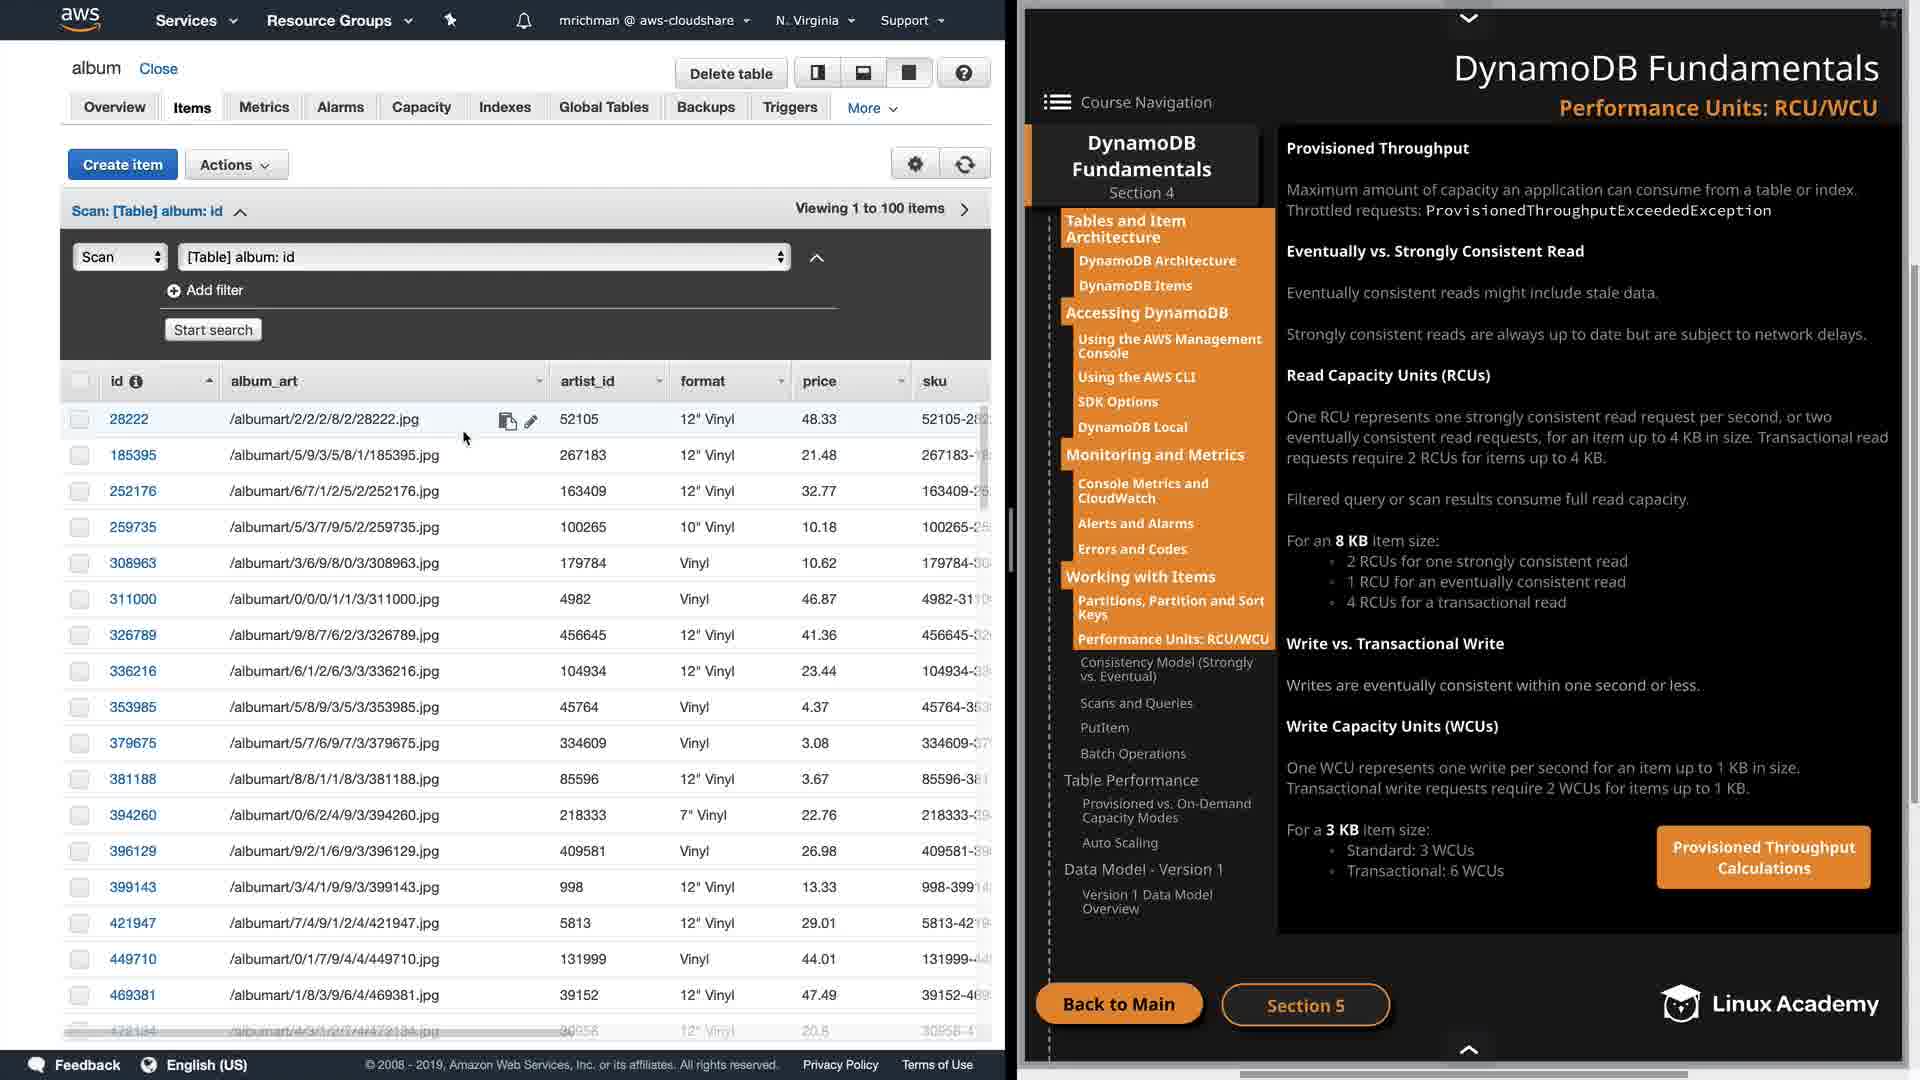The image size is (1920, 1080).
Task: Click the AWS notifications bell icon
Action: coord(524,20)
